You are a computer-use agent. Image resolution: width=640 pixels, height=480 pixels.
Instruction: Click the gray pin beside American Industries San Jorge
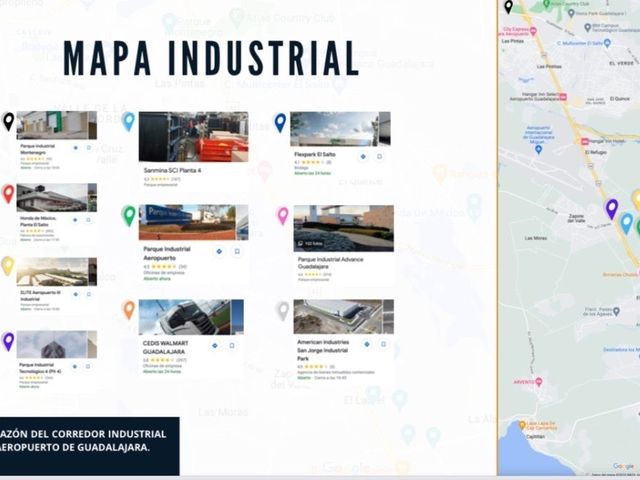click(x=282, y=311)
